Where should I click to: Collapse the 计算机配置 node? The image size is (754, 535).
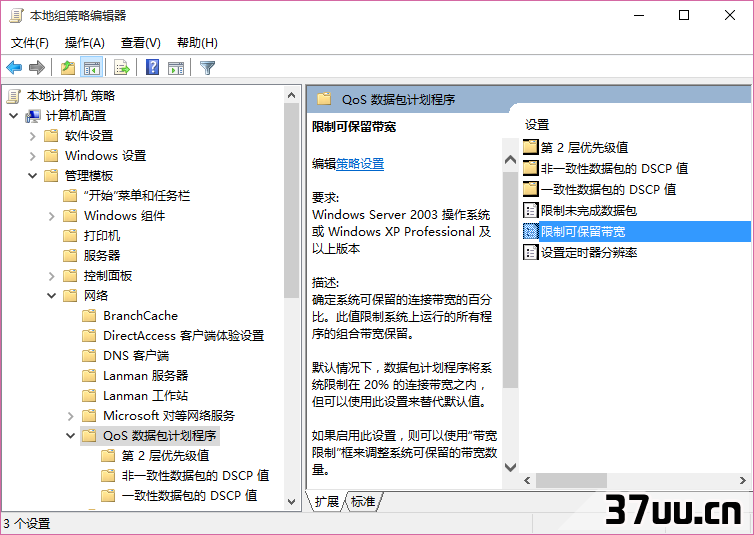[x=13, y=116]
